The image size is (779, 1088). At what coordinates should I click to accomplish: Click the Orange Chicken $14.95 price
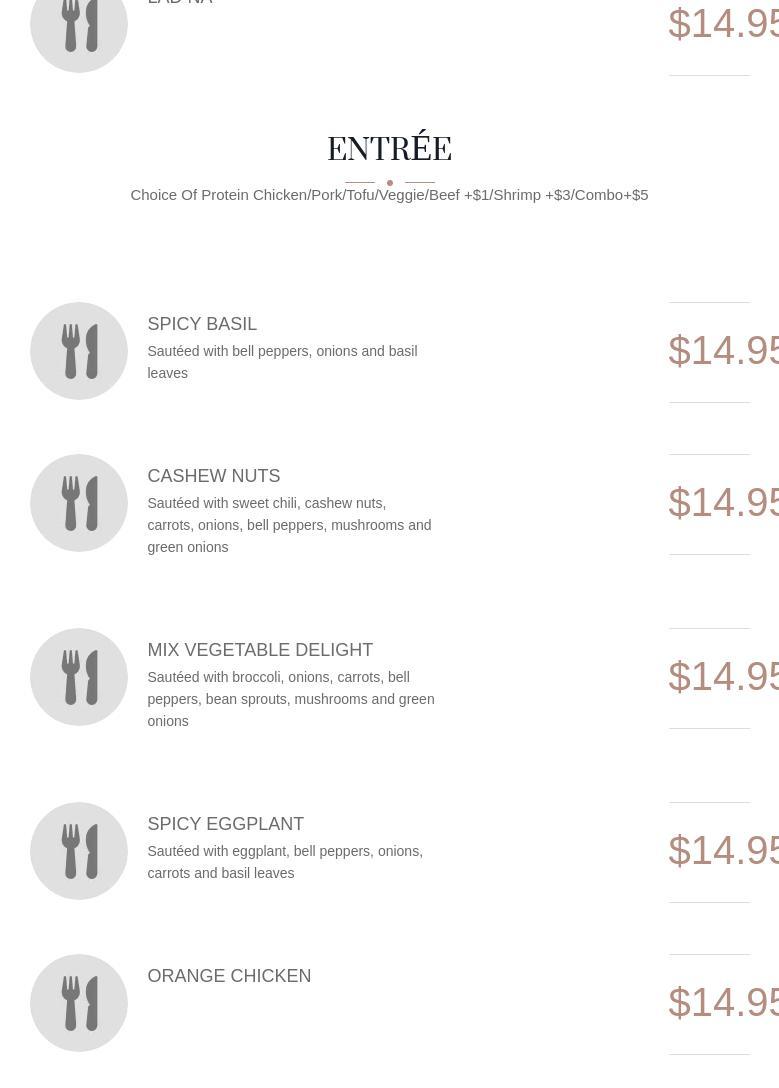[724, 1003]
